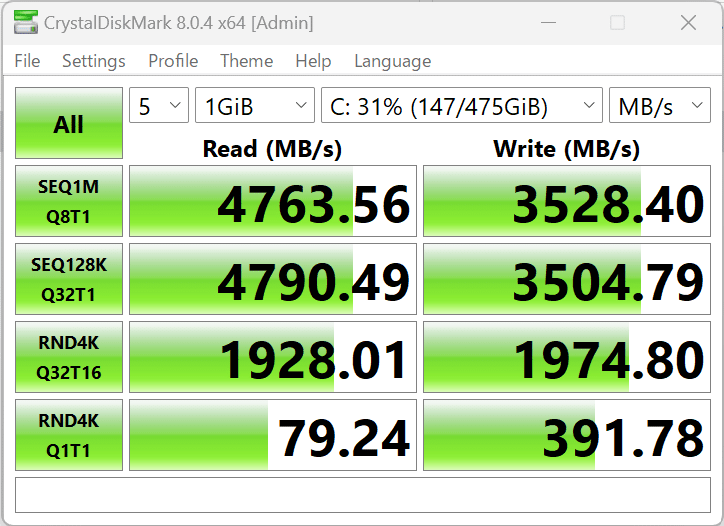The width and height of the screenshot is (724, 526).
Task: Start the SEQ1M Q8T1 test
Action: click(x=69, y=201)
